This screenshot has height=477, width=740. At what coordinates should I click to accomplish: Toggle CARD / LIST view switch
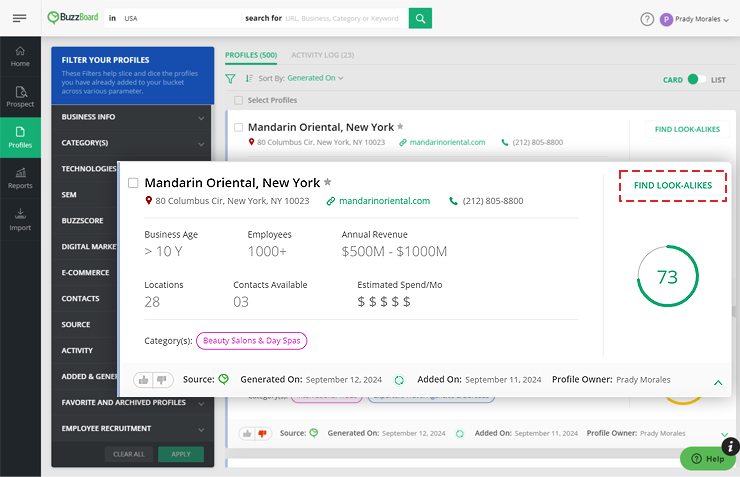[x=697, y=79]
